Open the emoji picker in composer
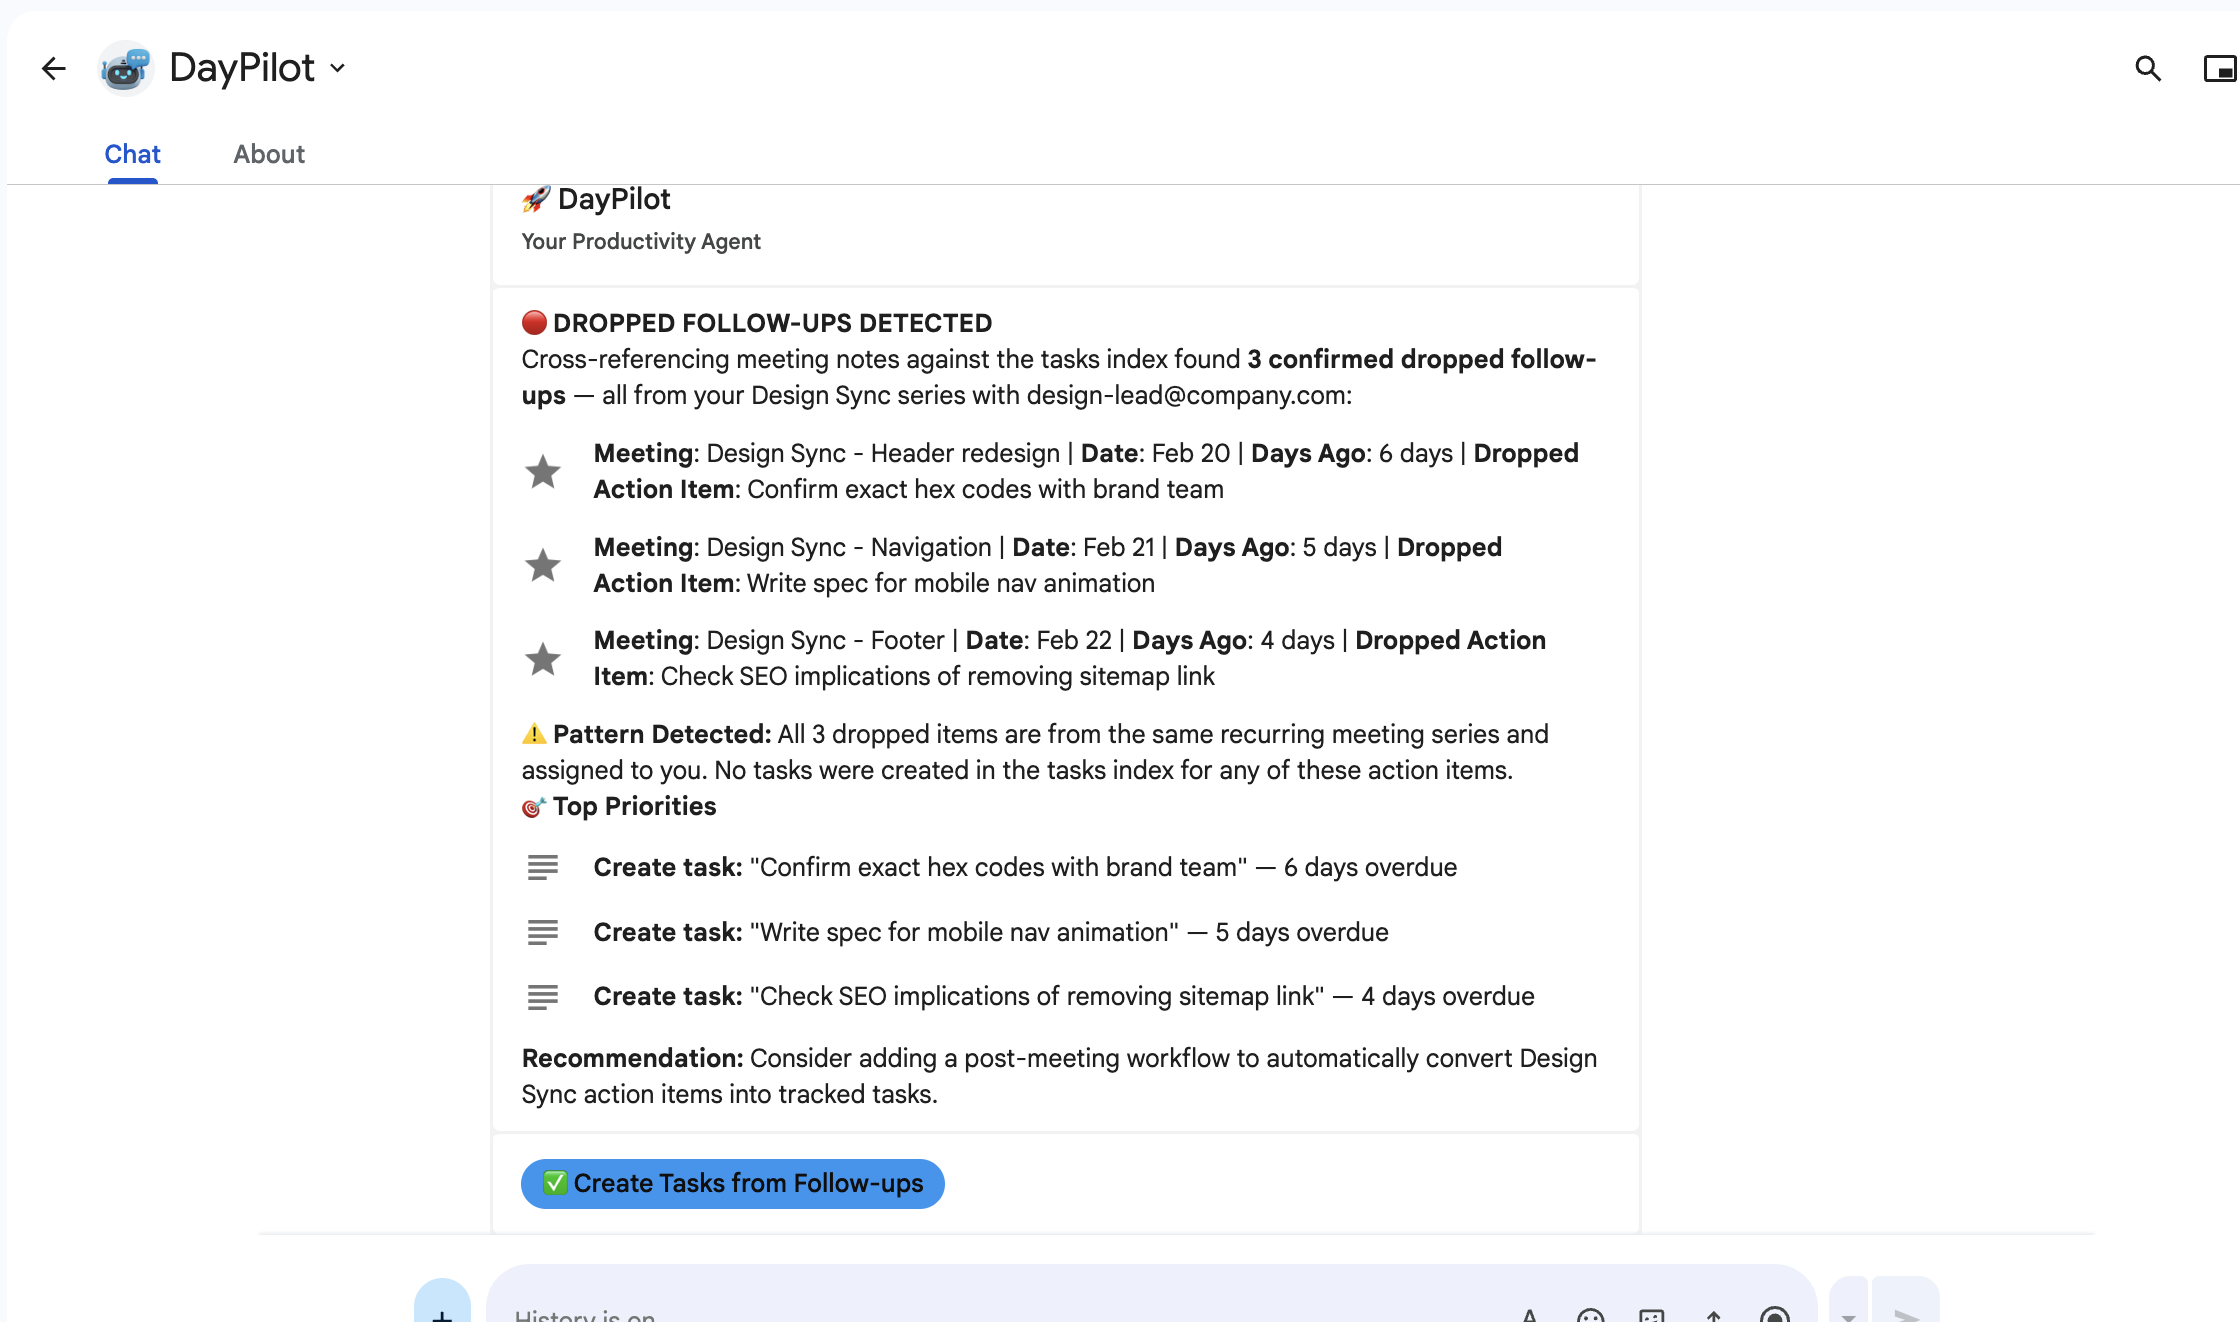This screenshot has height=1322, width=2240. click(x=1590, y=1315)
